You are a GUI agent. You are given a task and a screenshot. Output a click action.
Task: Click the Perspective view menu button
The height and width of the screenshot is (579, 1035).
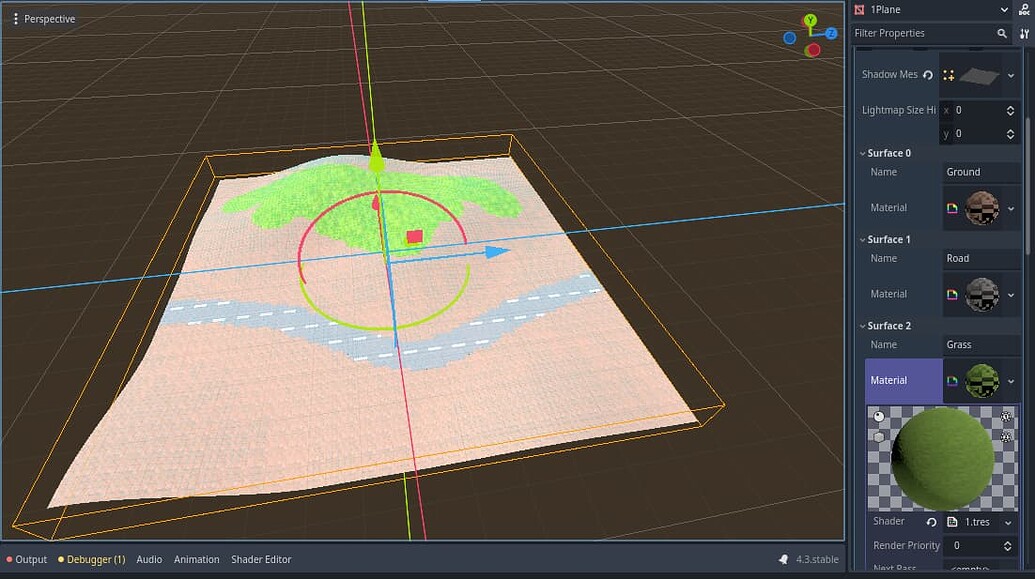(45, 19)
